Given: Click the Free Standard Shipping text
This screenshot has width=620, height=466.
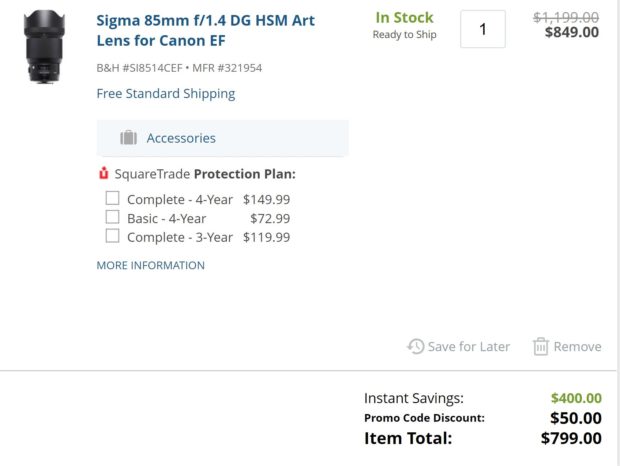Looking at the screenshot, I should click(166, 94).
